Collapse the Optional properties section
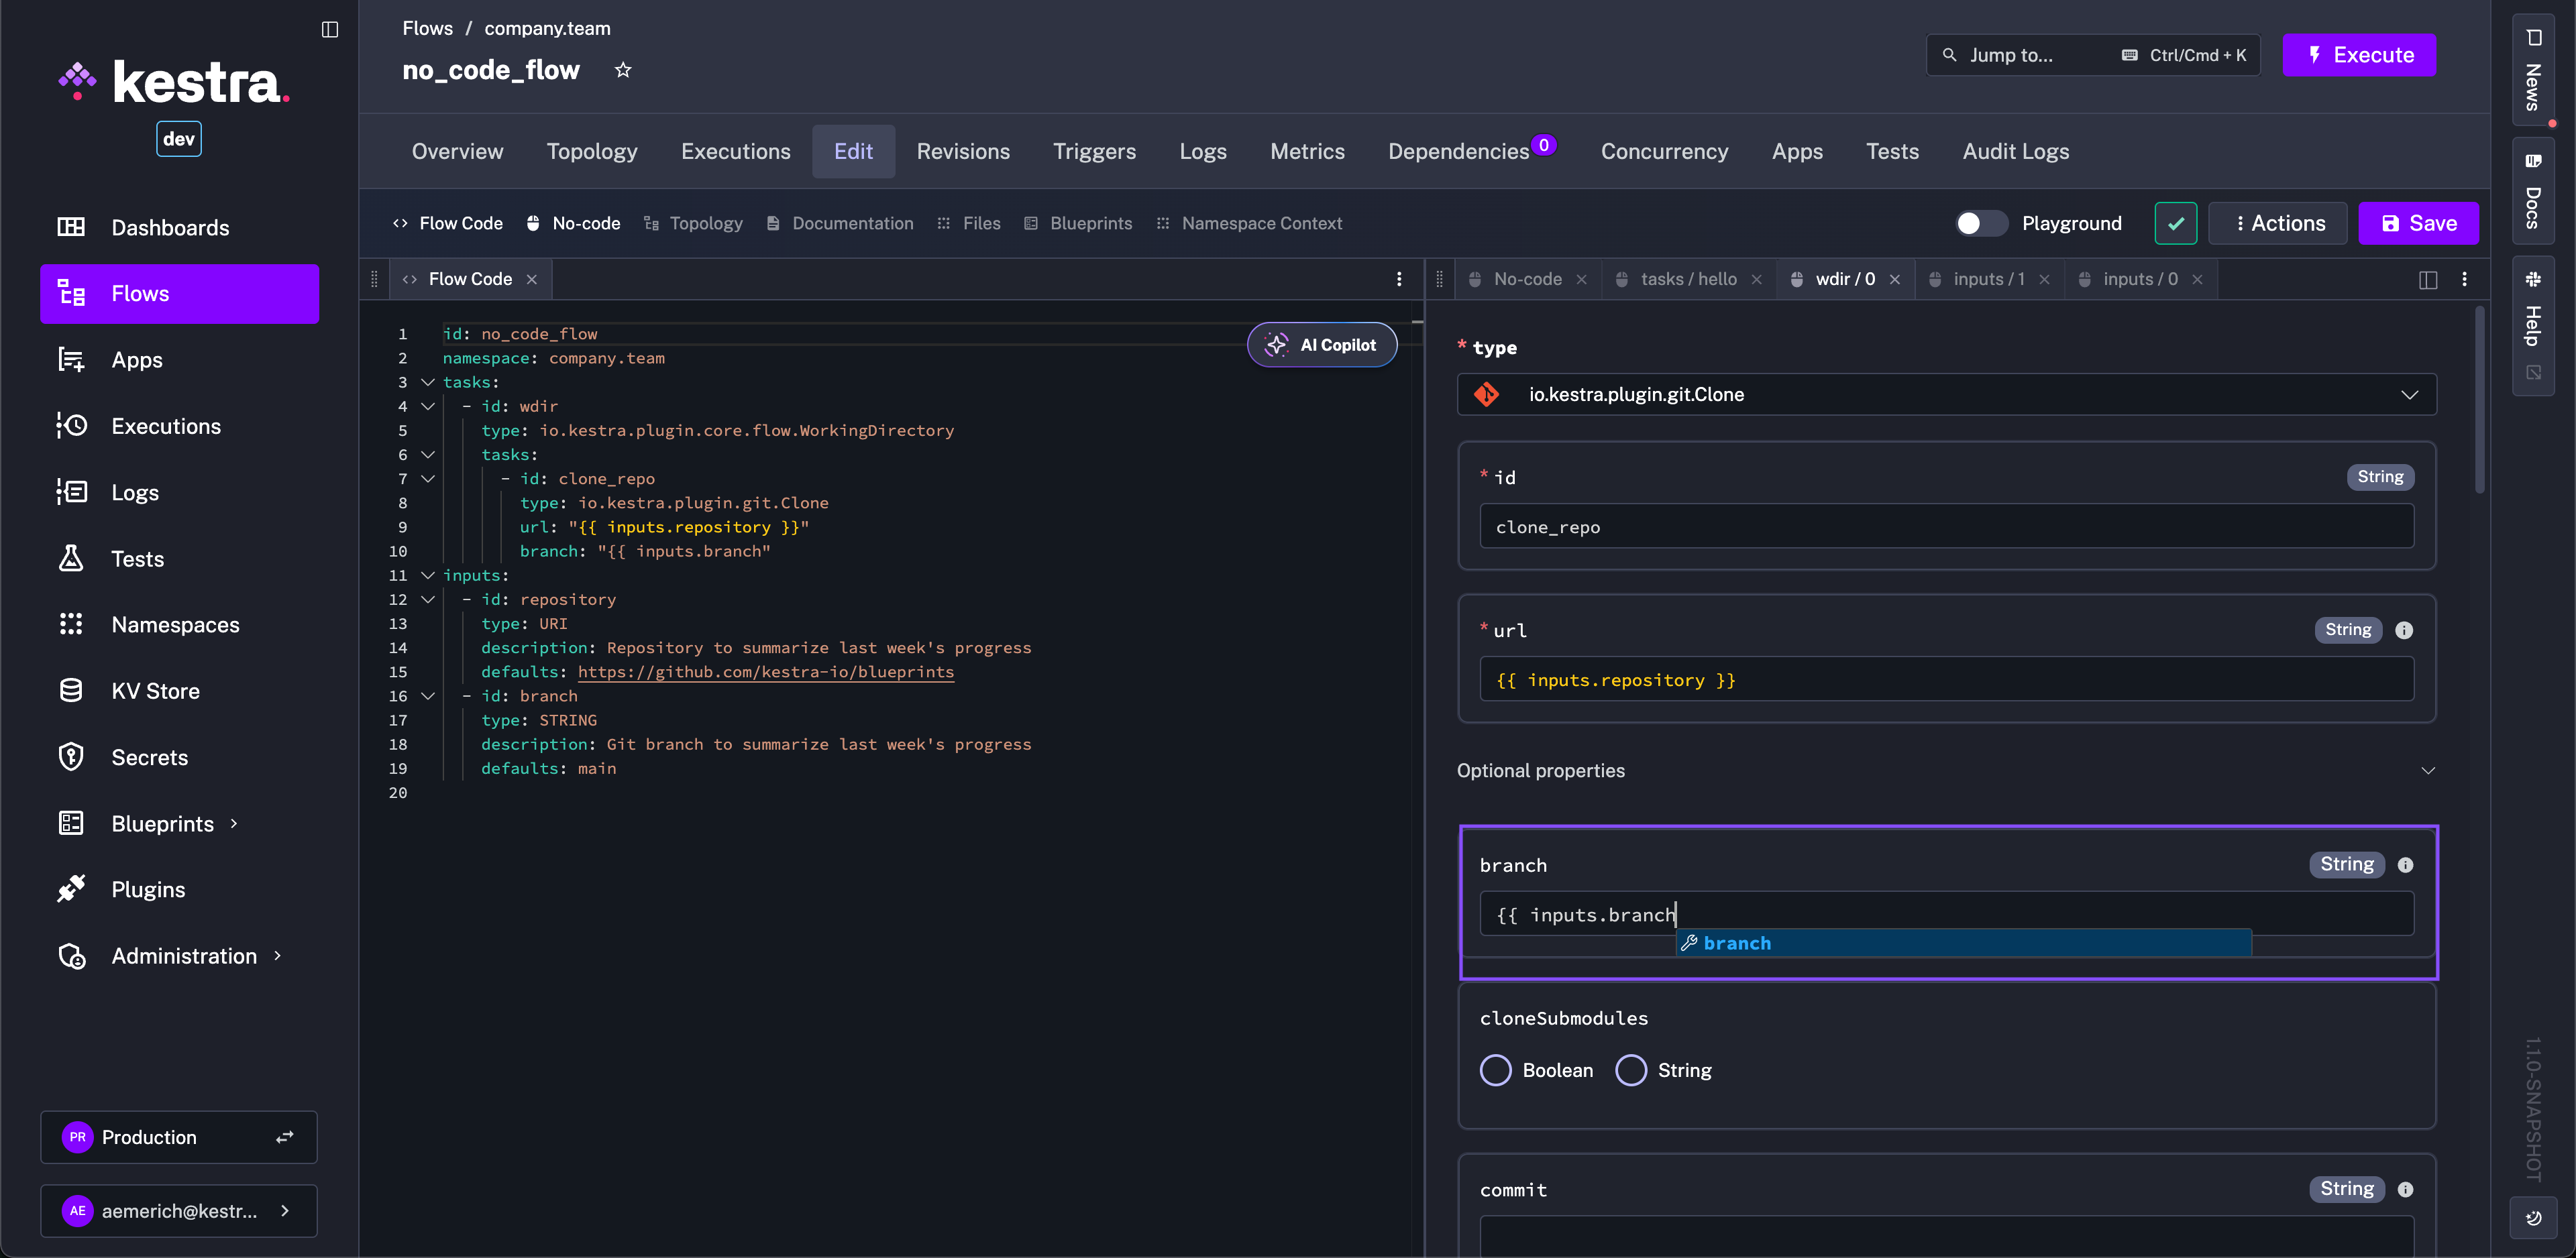This screenshot has height=1258, width=2576. tap(2428, 771)
